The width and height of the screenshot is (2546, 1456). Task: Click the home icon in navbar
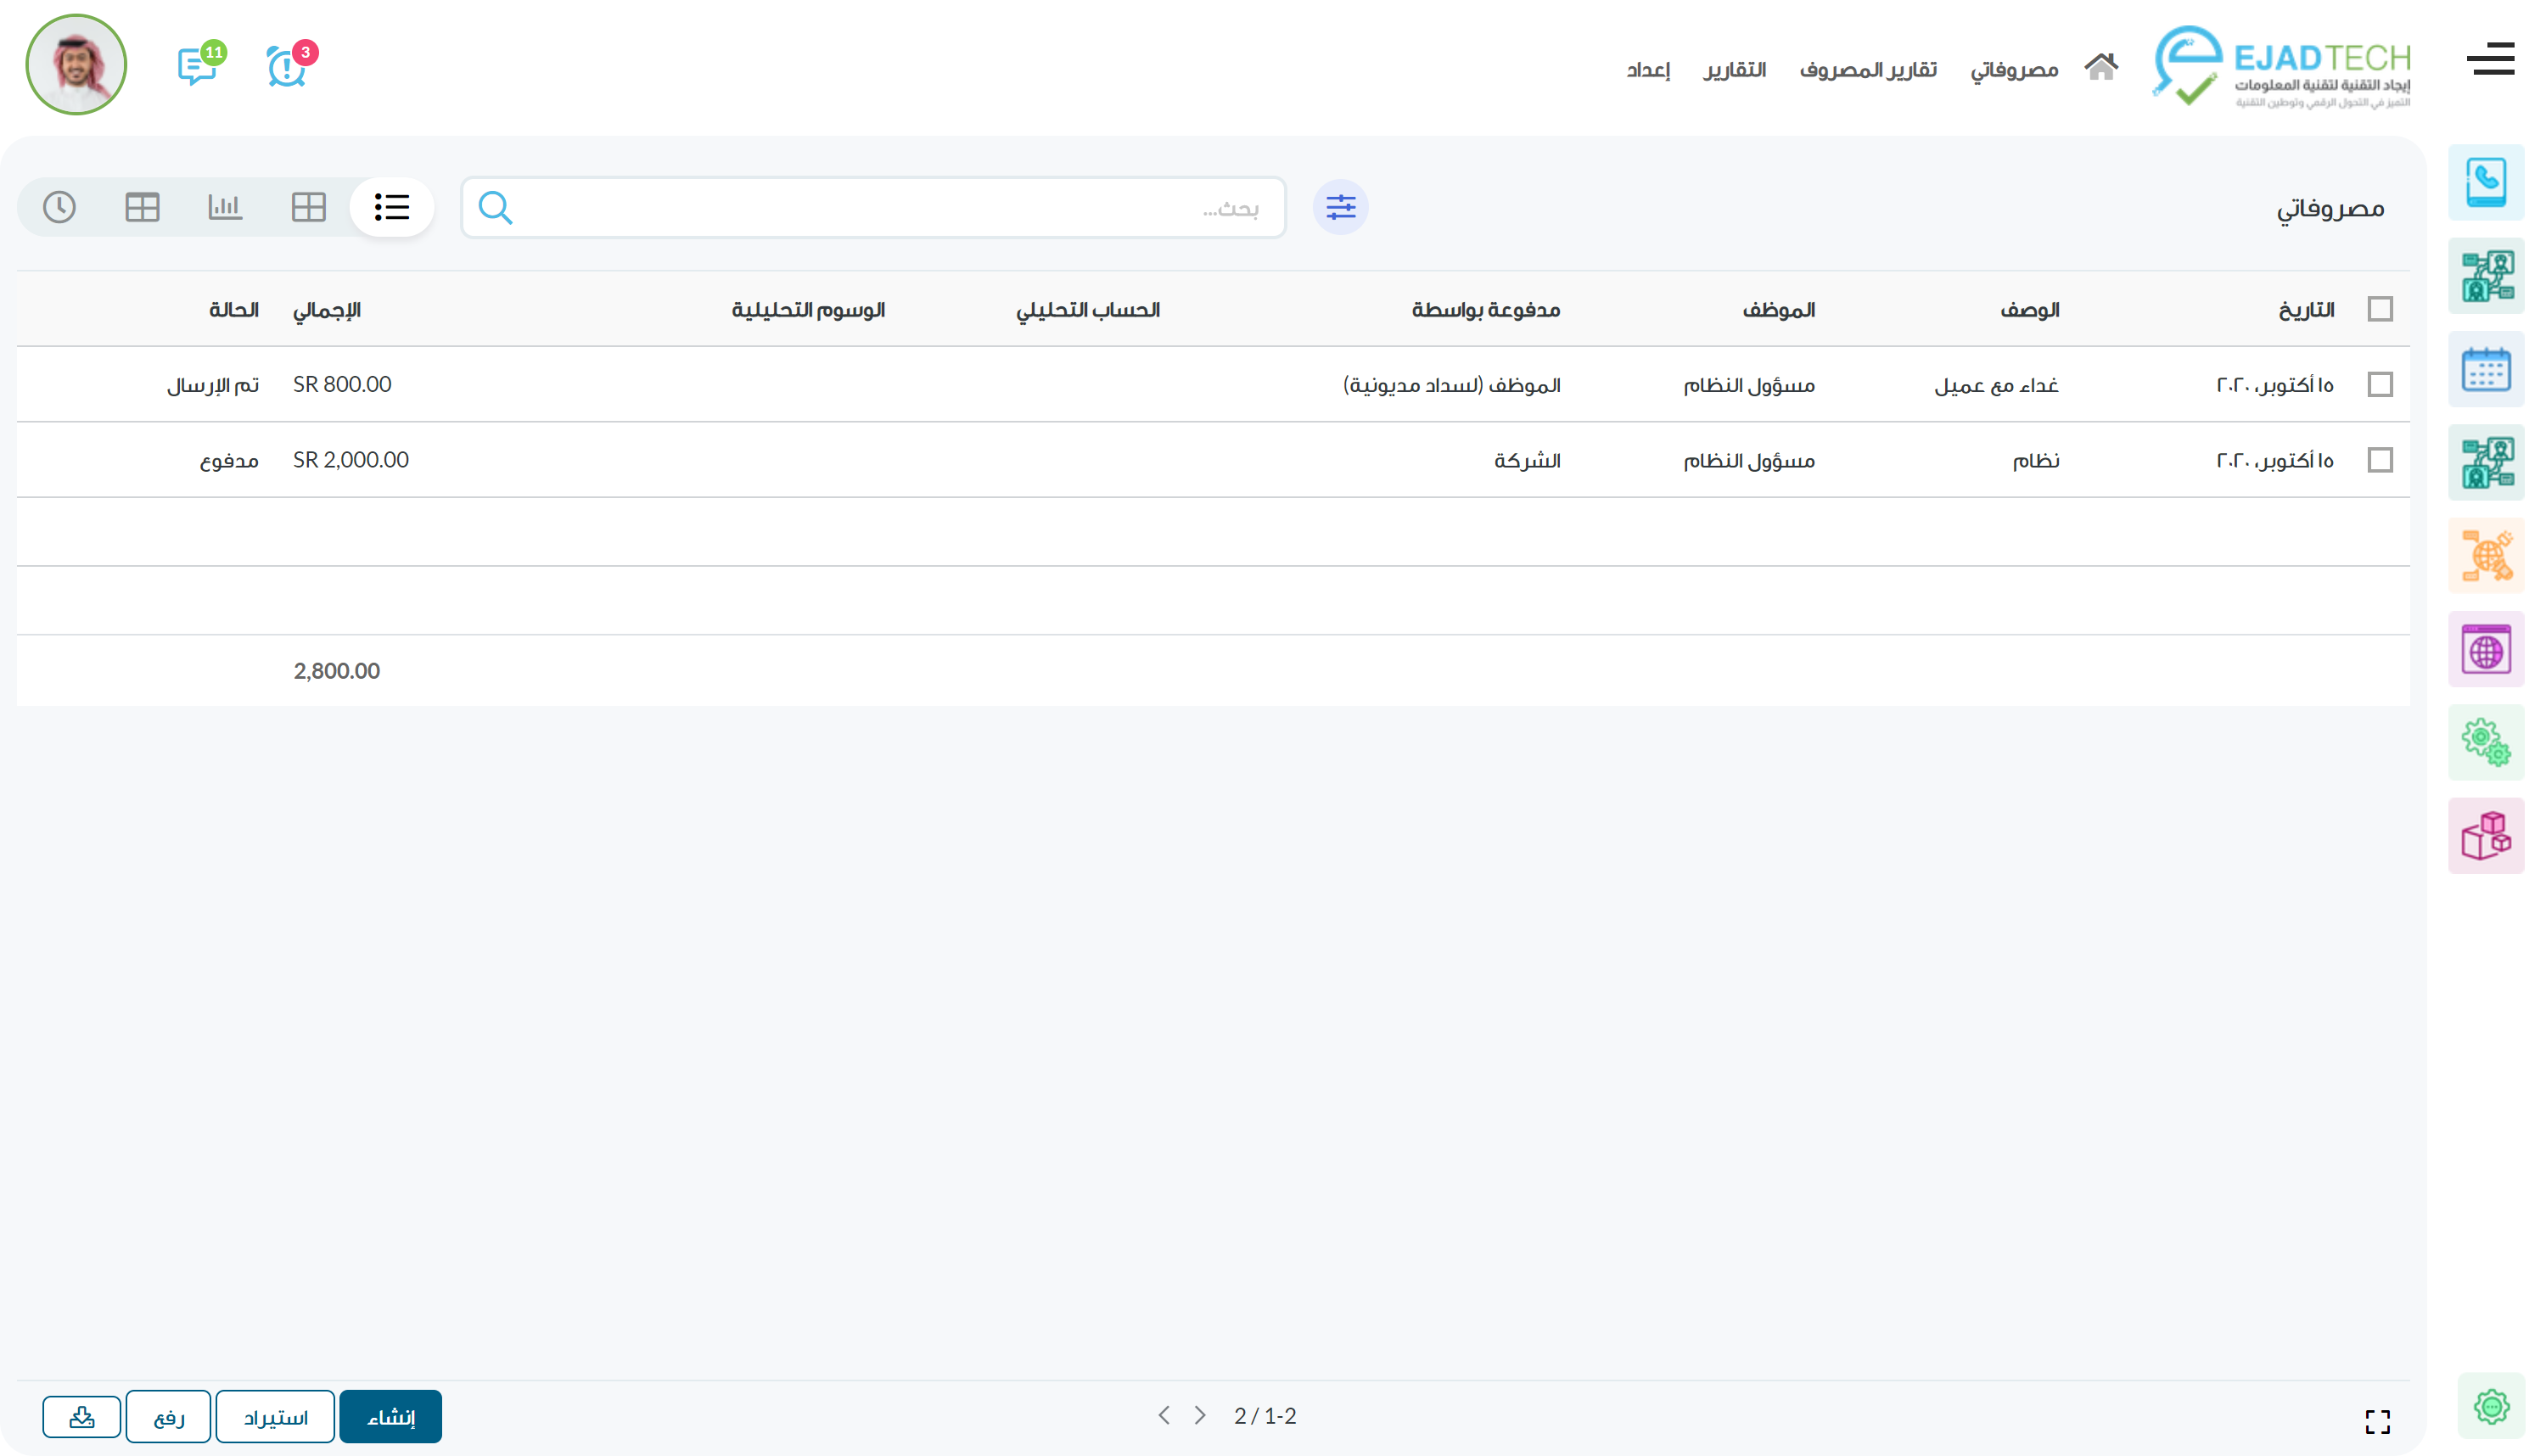point(2100,67)
